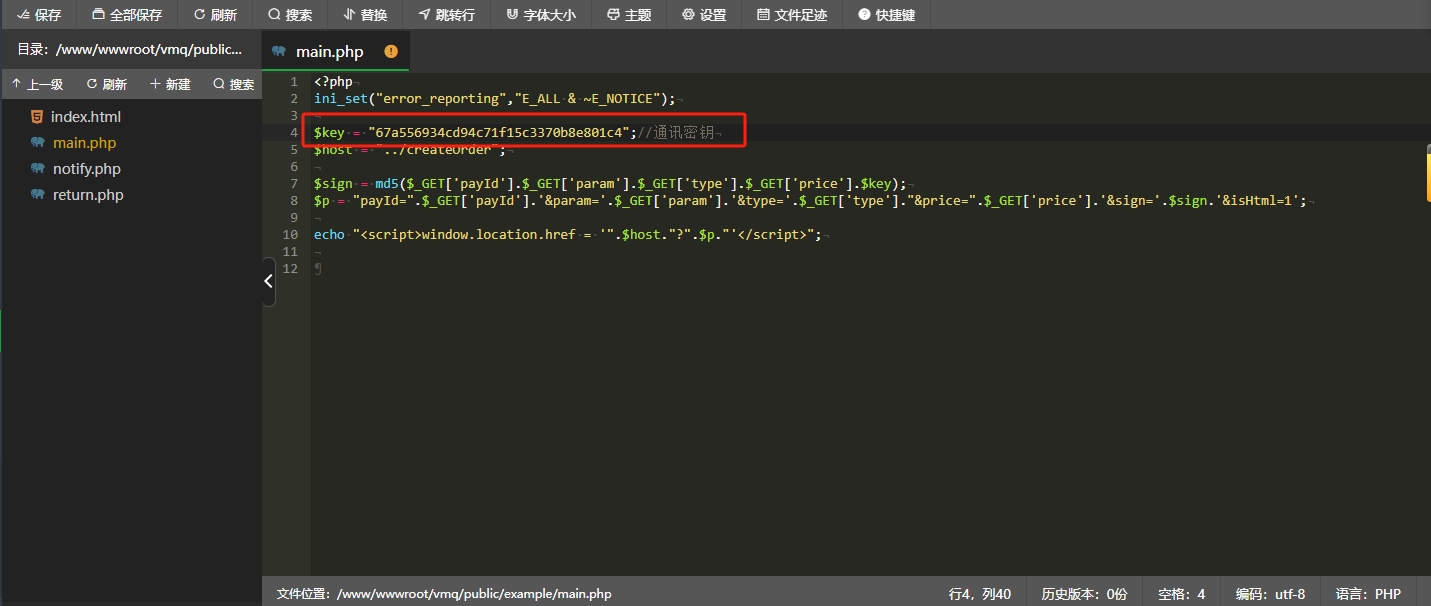Switch to the main.php editor tab
The image size is (1431, 606).
(x=329, y=51)
